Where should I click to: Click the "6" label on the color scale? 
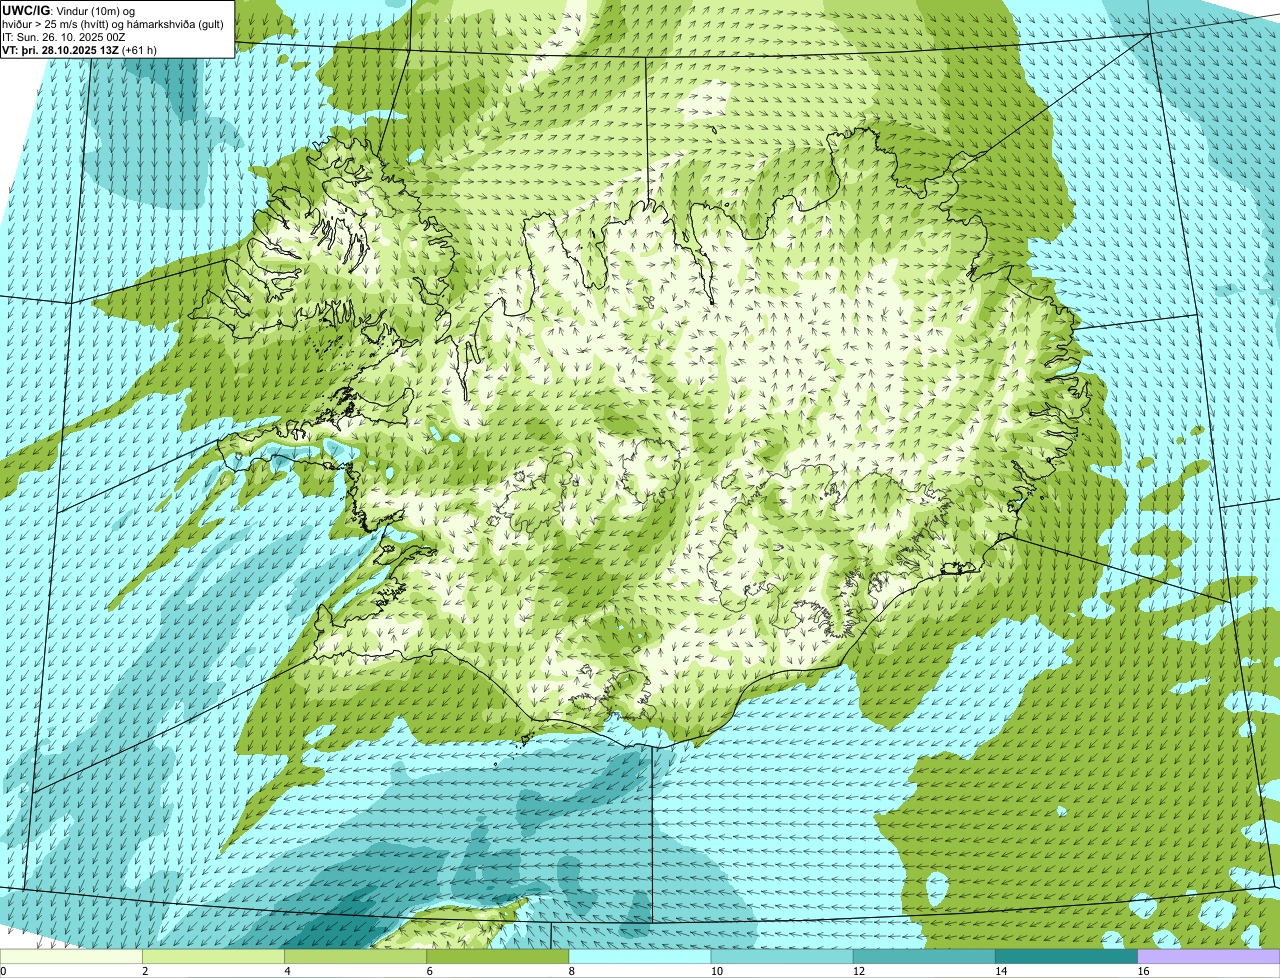point(430,971)
